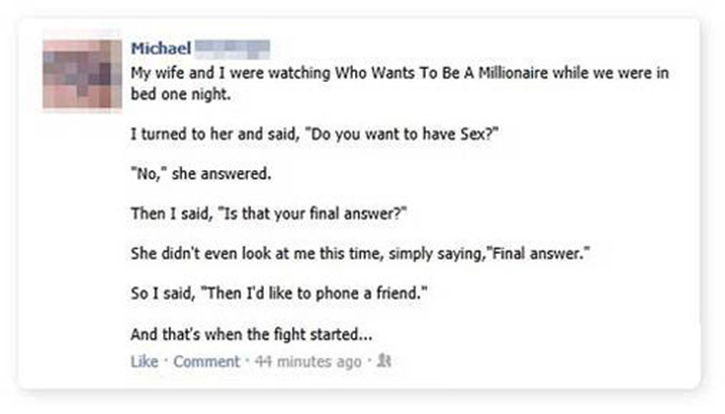725x414 pixels.
Task: Click the 'She didn't even look' sentence
Action: [360, 253]
